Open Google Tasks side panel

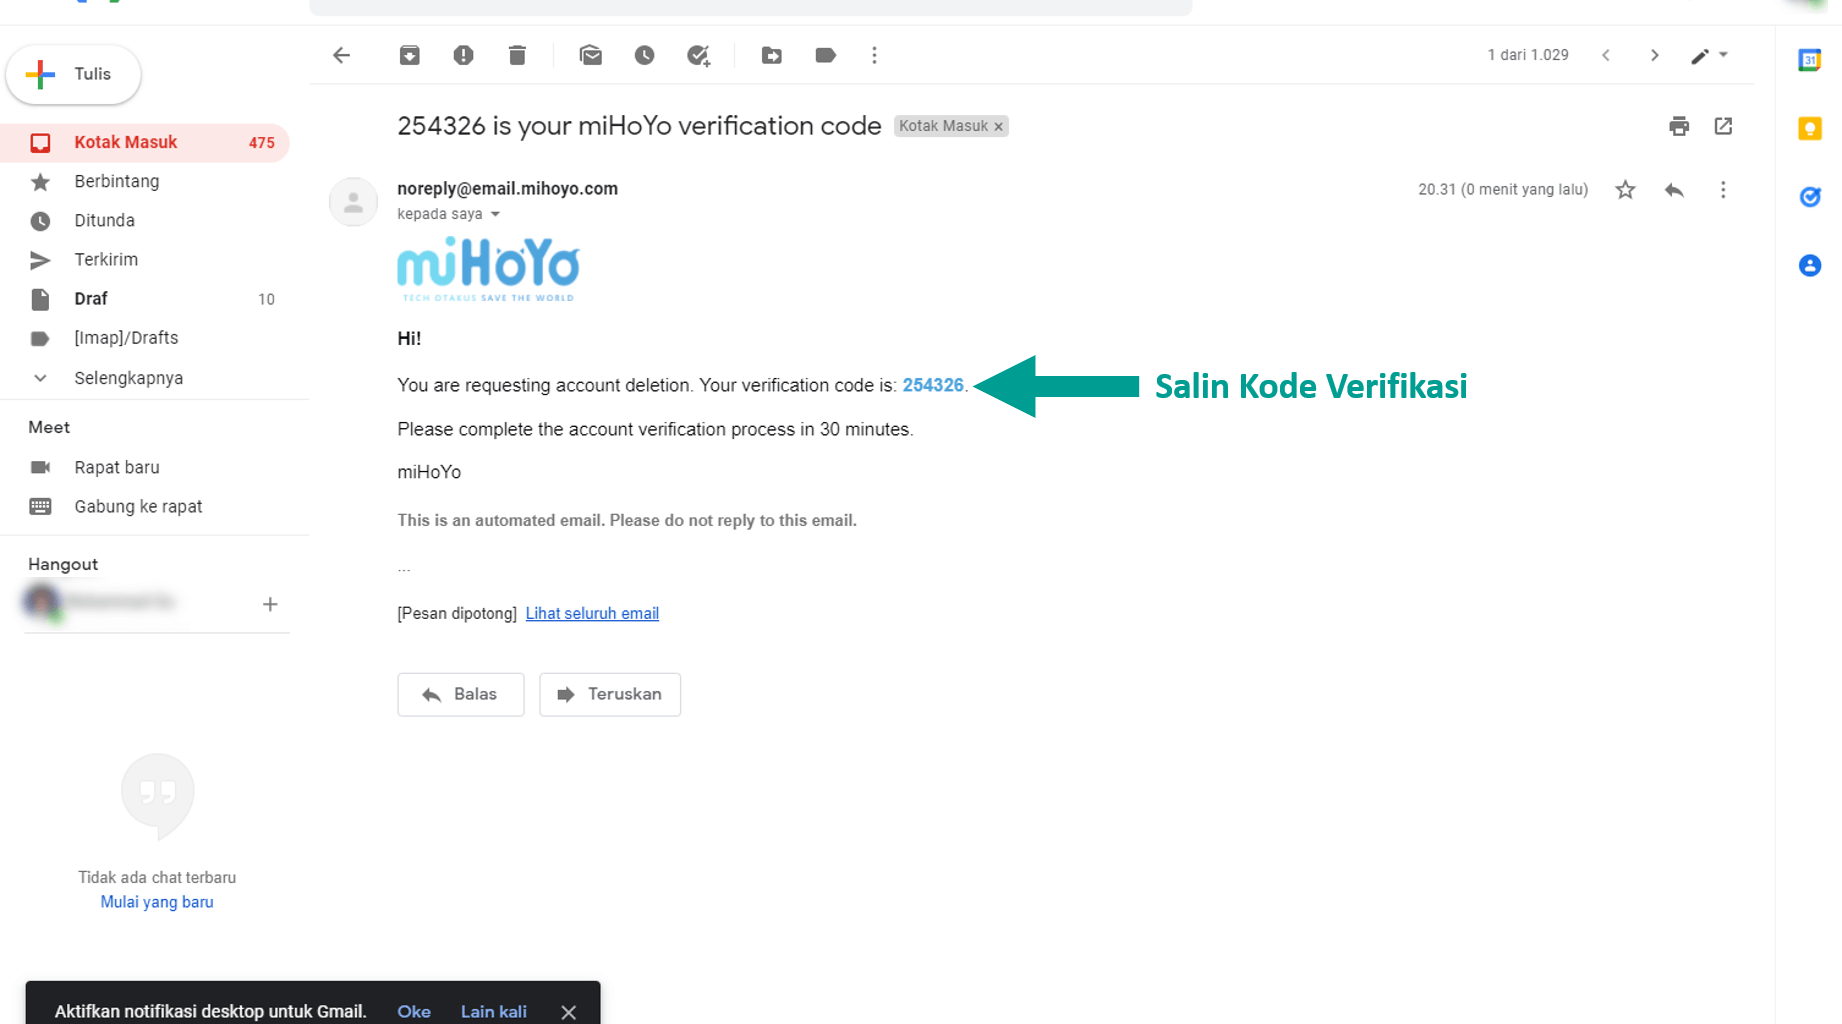coord(1809,197)
